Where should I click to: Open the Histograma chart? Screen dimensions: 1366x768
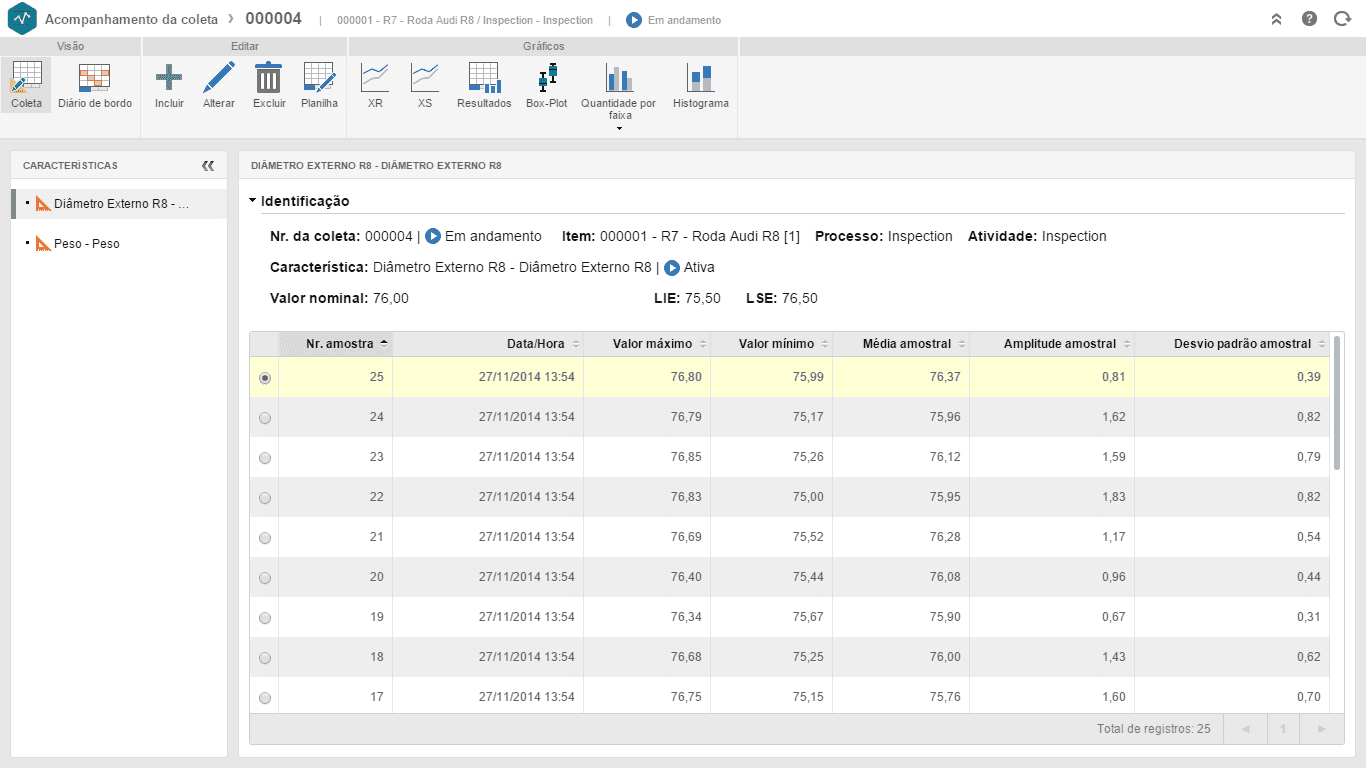700,85
